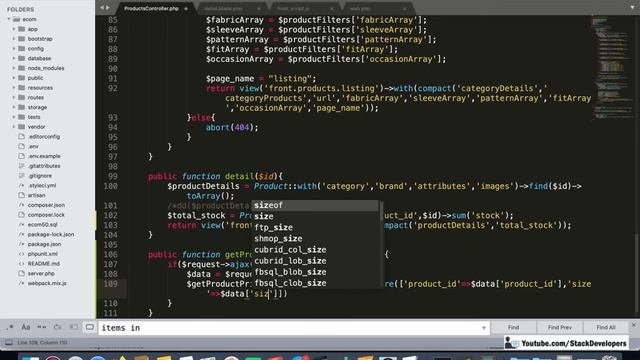Click the Find Prev button
The width and height of the screenshot is (640, 360).
560,327
